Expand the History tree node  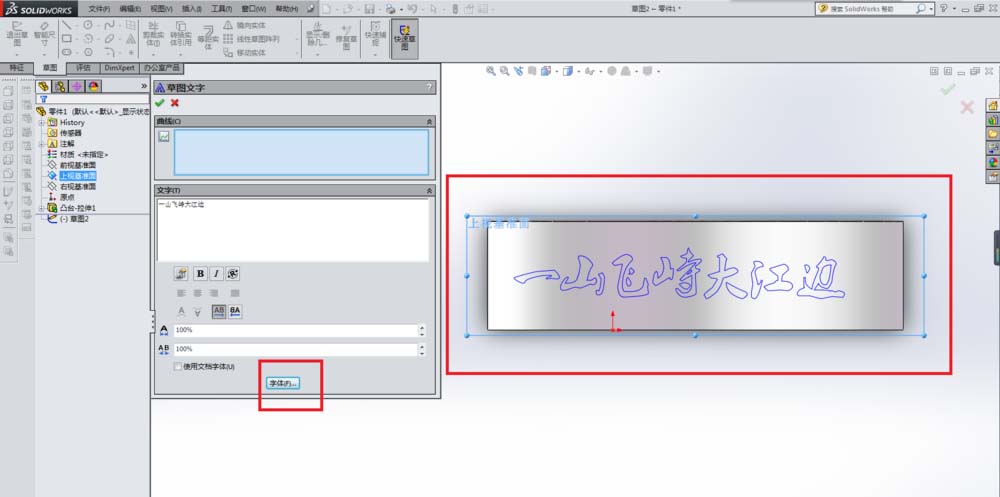(x=42, y=122)
